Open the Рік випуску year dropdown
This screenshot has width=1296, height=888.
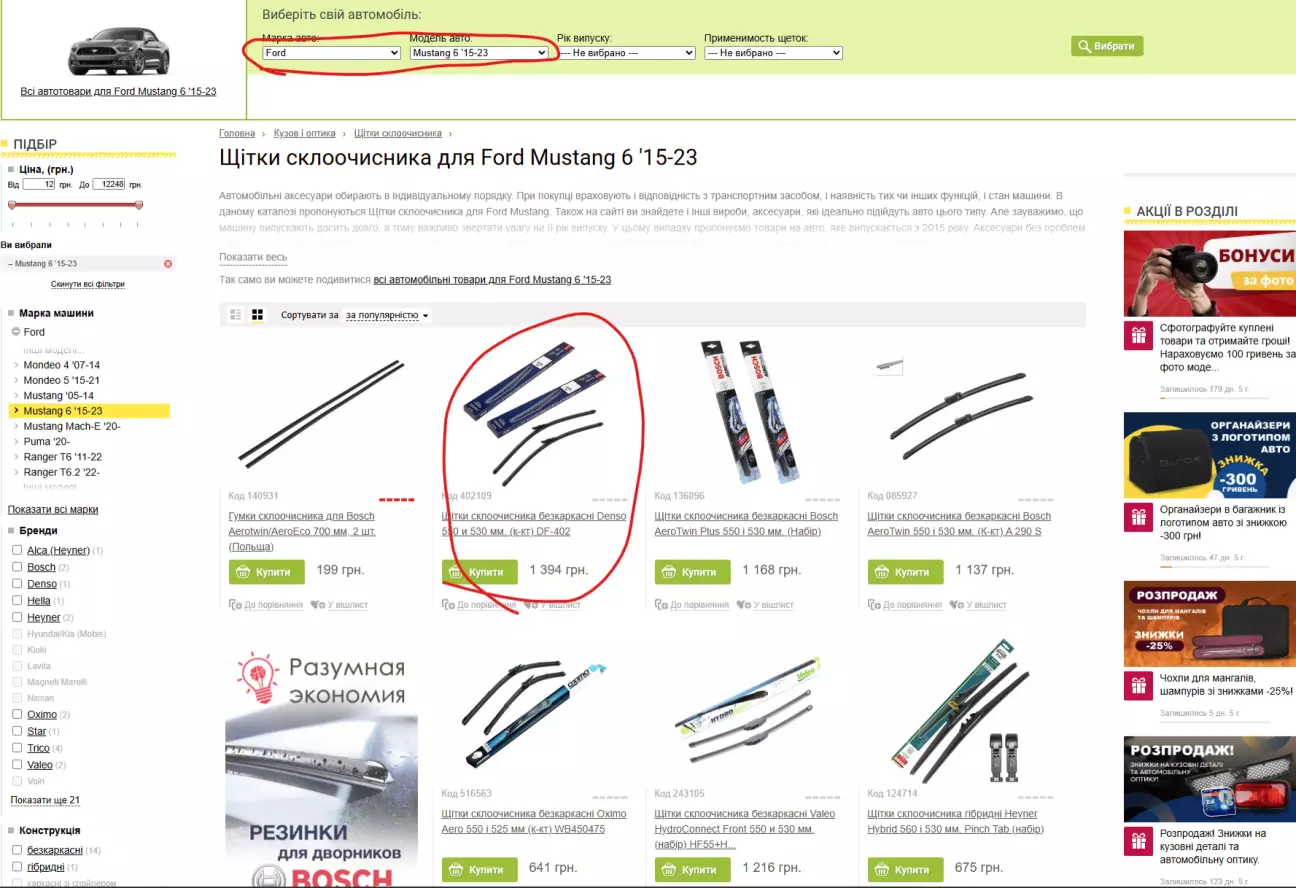626,53
